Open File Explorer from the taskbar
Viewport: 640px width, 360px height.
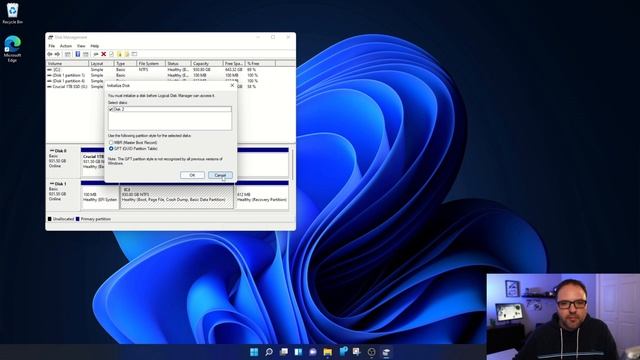click(328, 352)
